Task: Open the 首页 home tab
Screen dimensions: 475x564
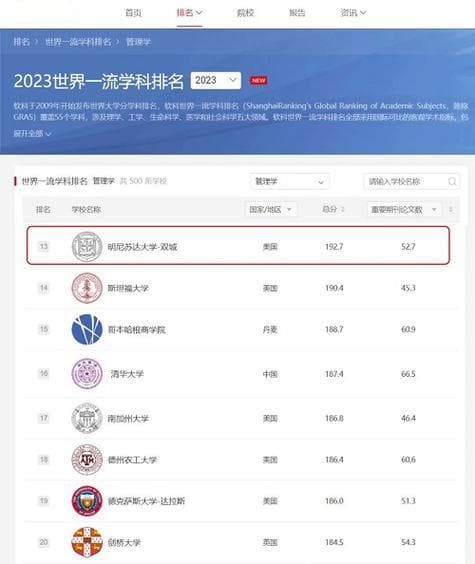Action: 133,13
